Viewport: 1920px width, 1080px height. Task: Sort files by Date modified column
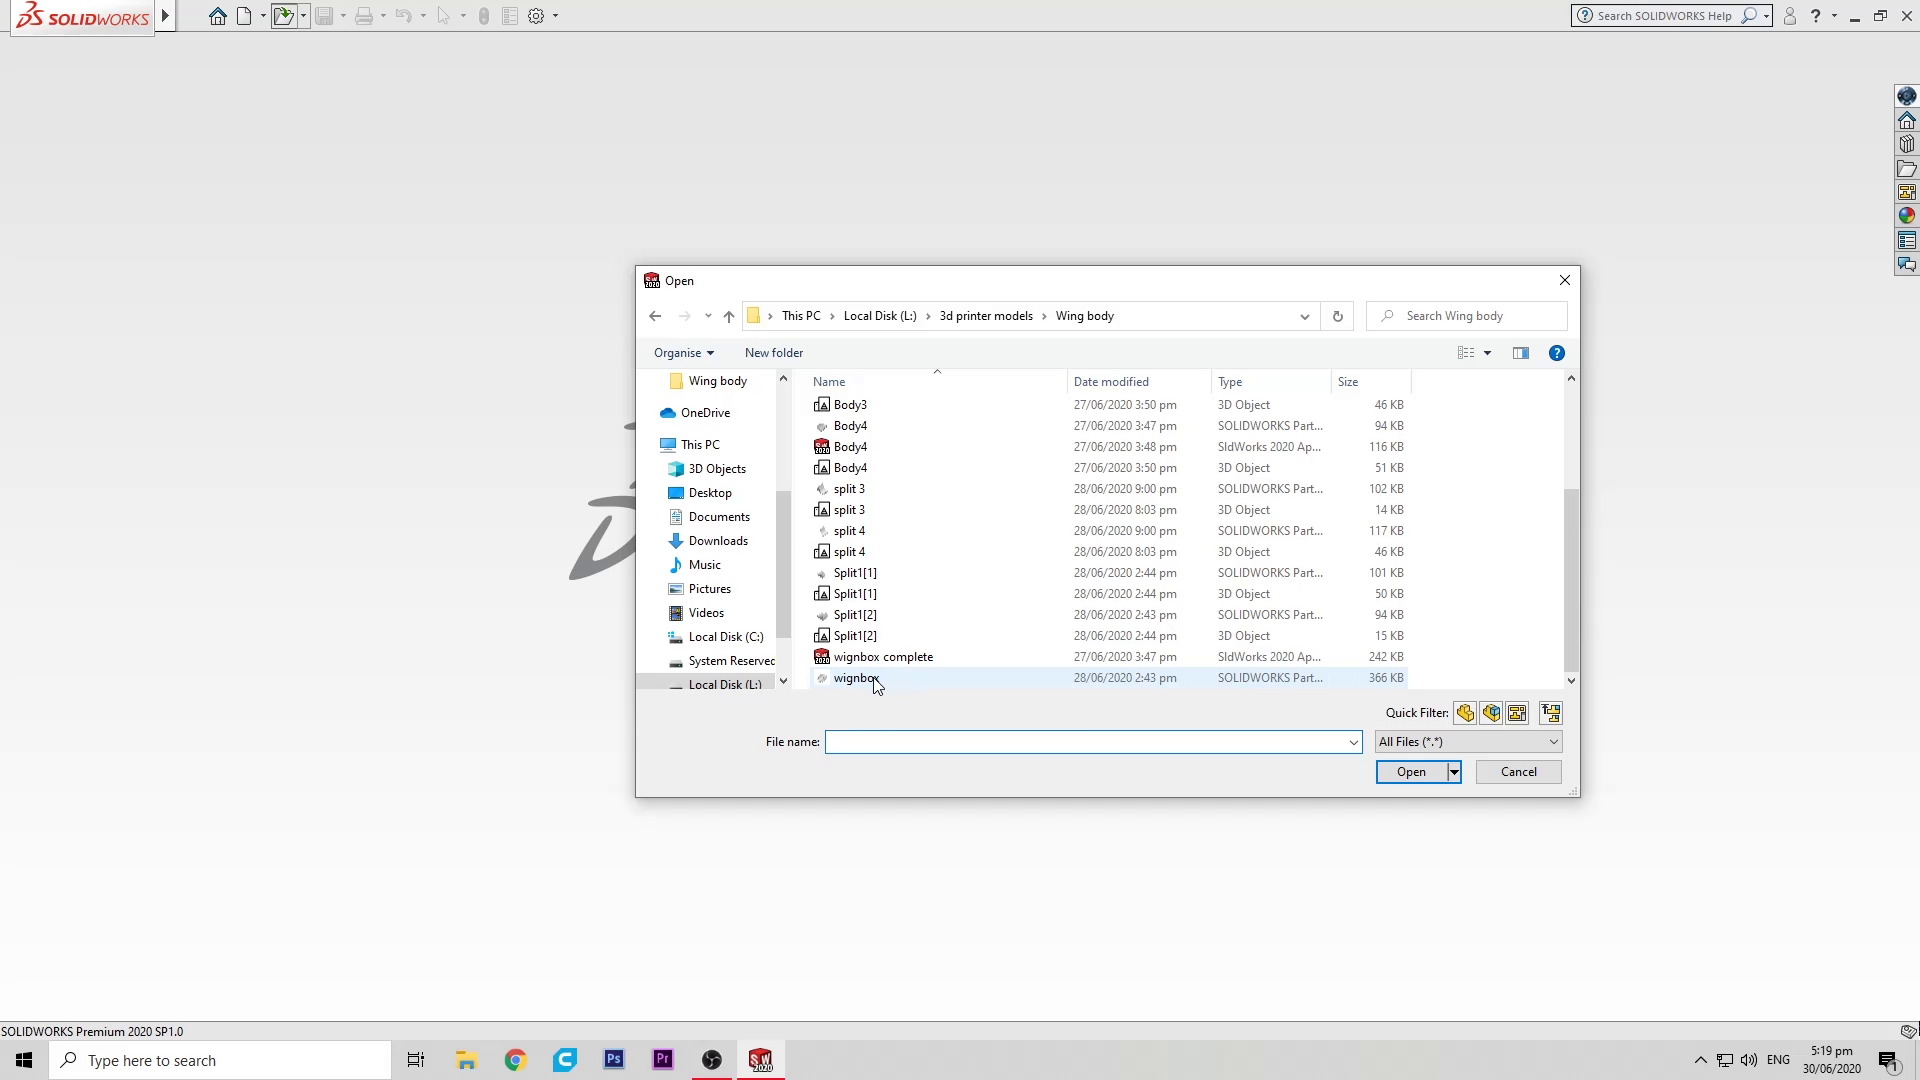pos(1139,382)
